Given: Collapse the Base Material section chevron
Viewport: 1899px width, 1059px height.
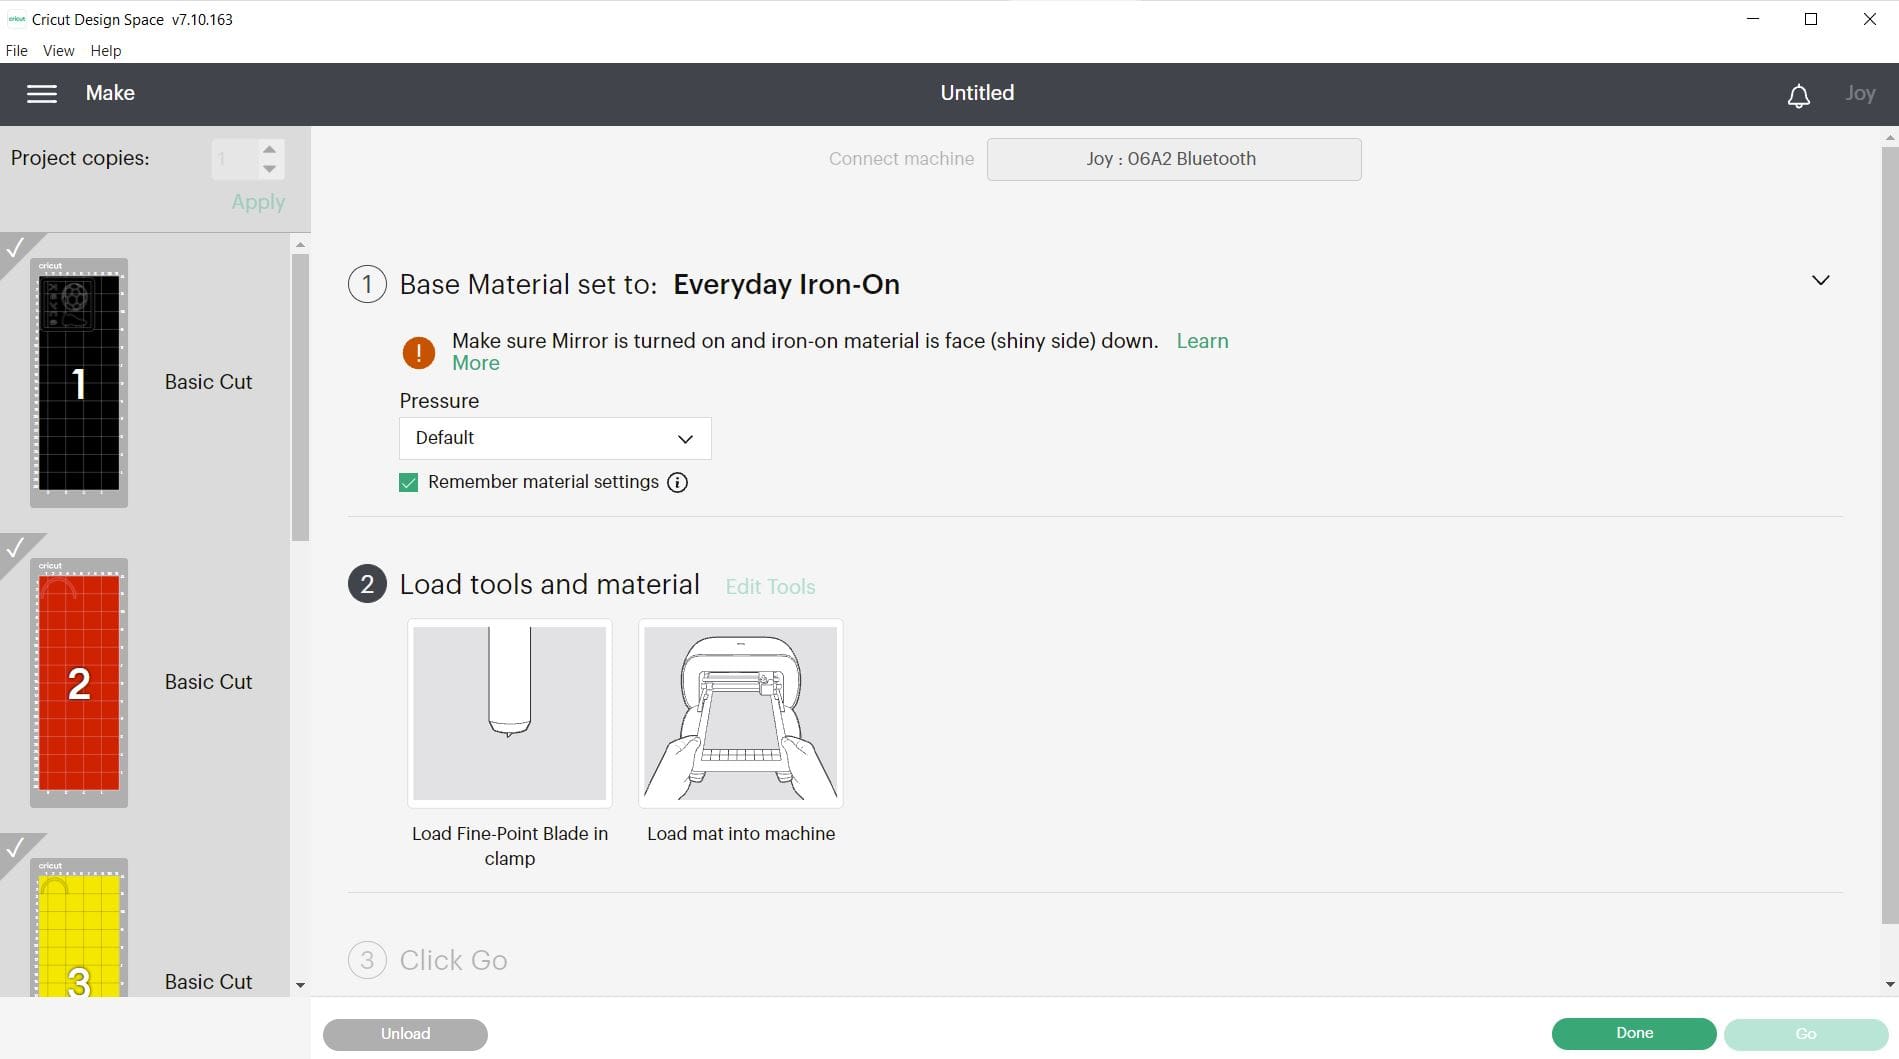Looking at the screenshot, I should pyautogui.click(x=1820, y=281).
